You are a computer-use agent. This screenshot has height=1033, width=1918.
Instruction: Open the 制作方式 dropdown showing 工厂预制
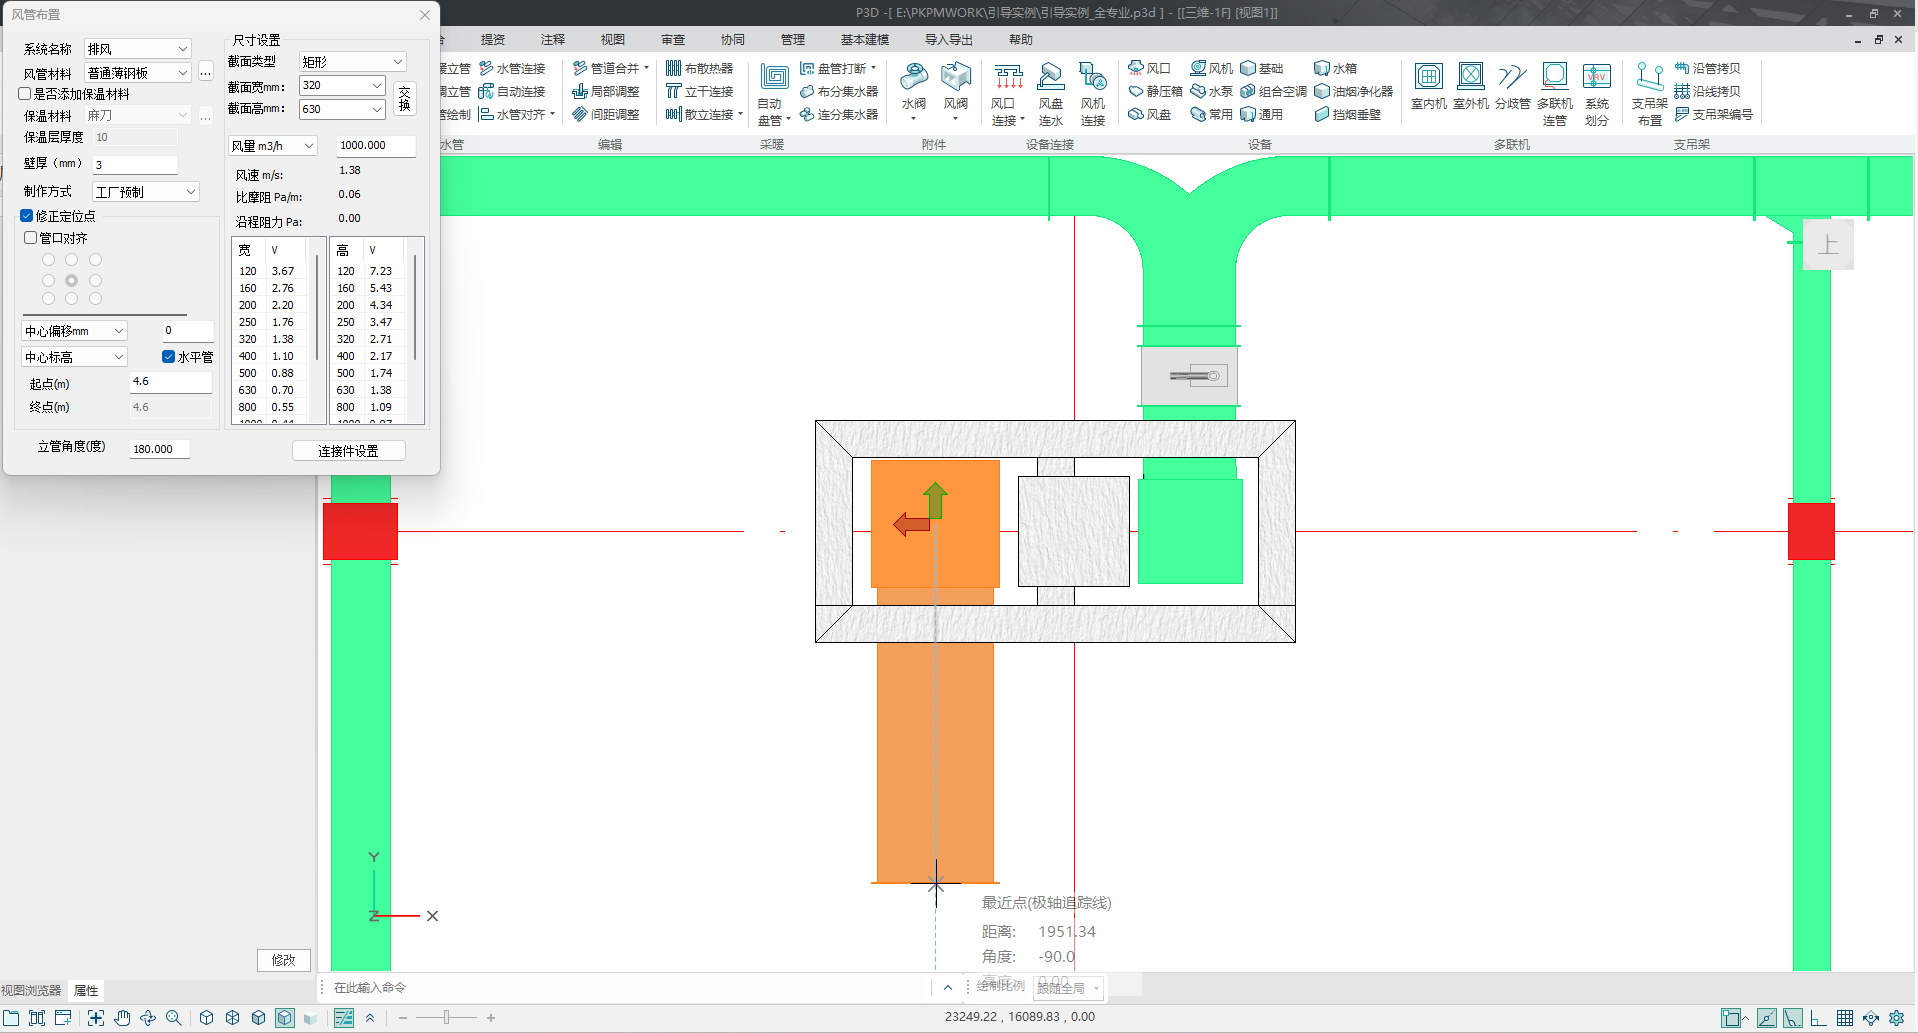tap(146, 192)
